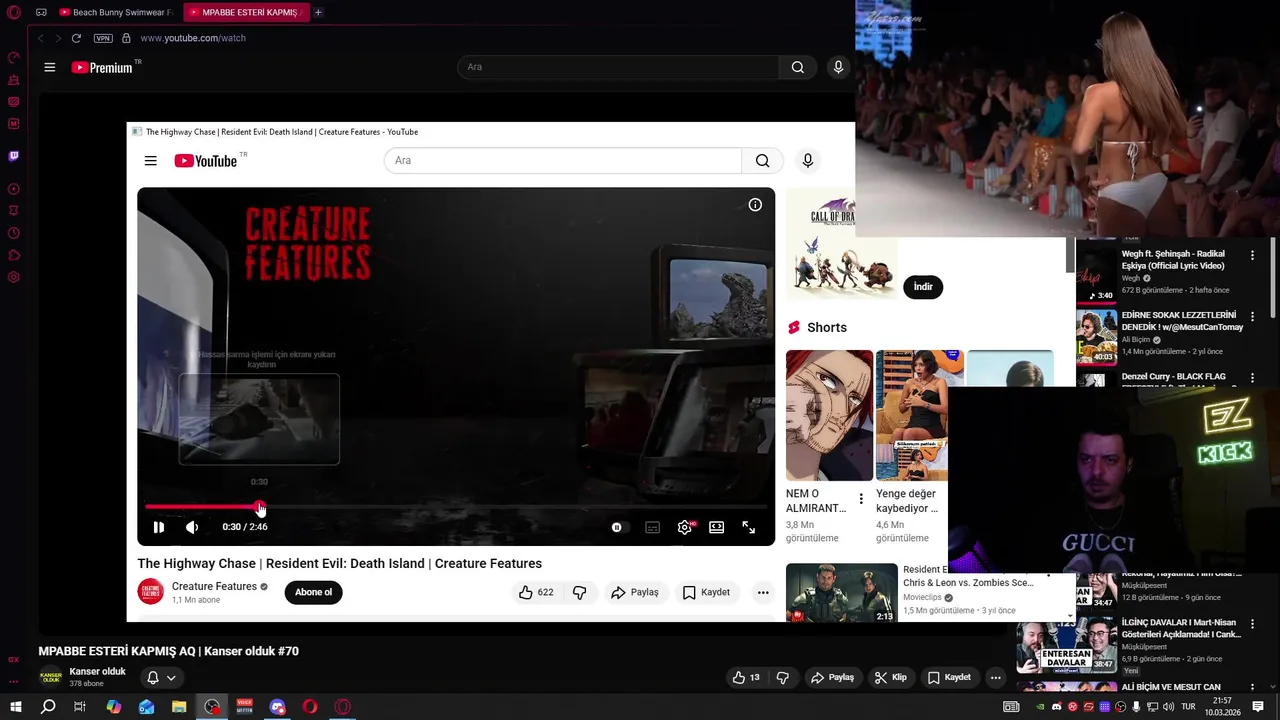Open more actions menu beside inner Kaydet button
The image size is (1280, 720).
point(763,592)
